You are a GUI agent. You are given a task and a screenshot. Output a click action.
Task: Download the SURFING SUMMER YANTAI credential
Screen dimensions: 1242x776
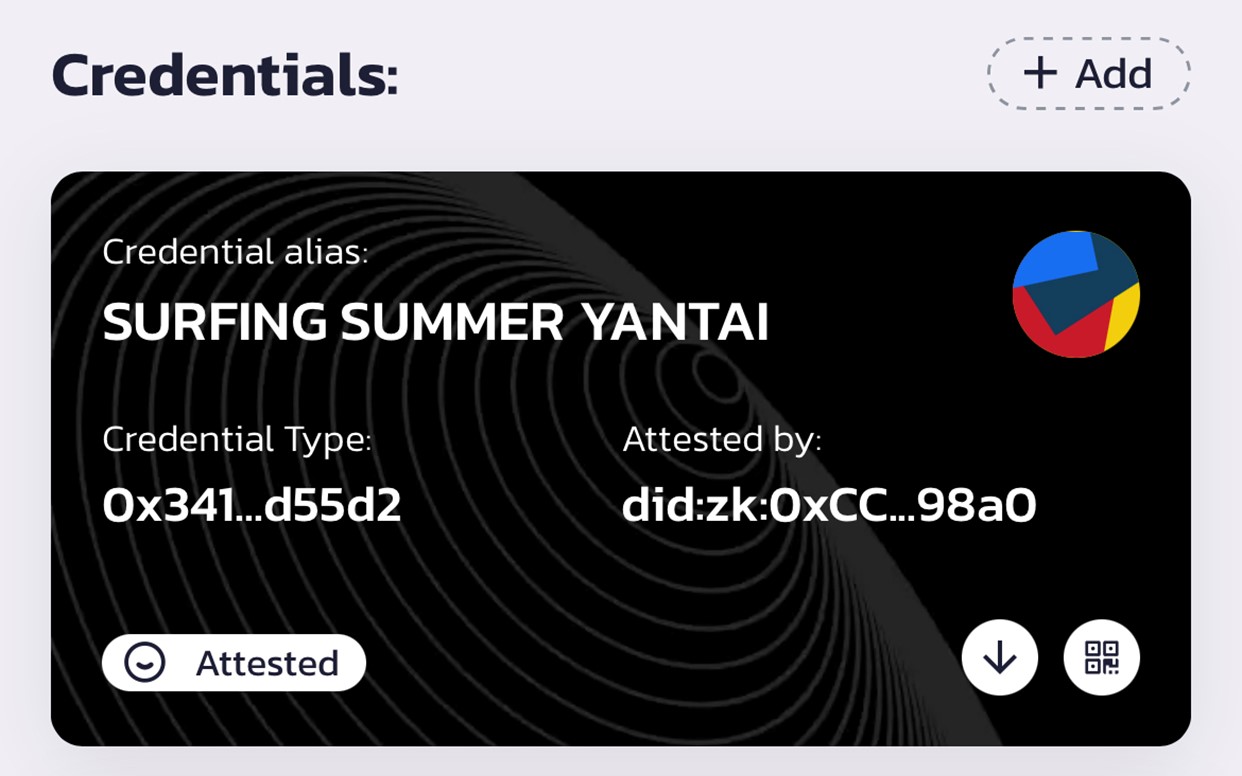click(x=1000, y=657)
